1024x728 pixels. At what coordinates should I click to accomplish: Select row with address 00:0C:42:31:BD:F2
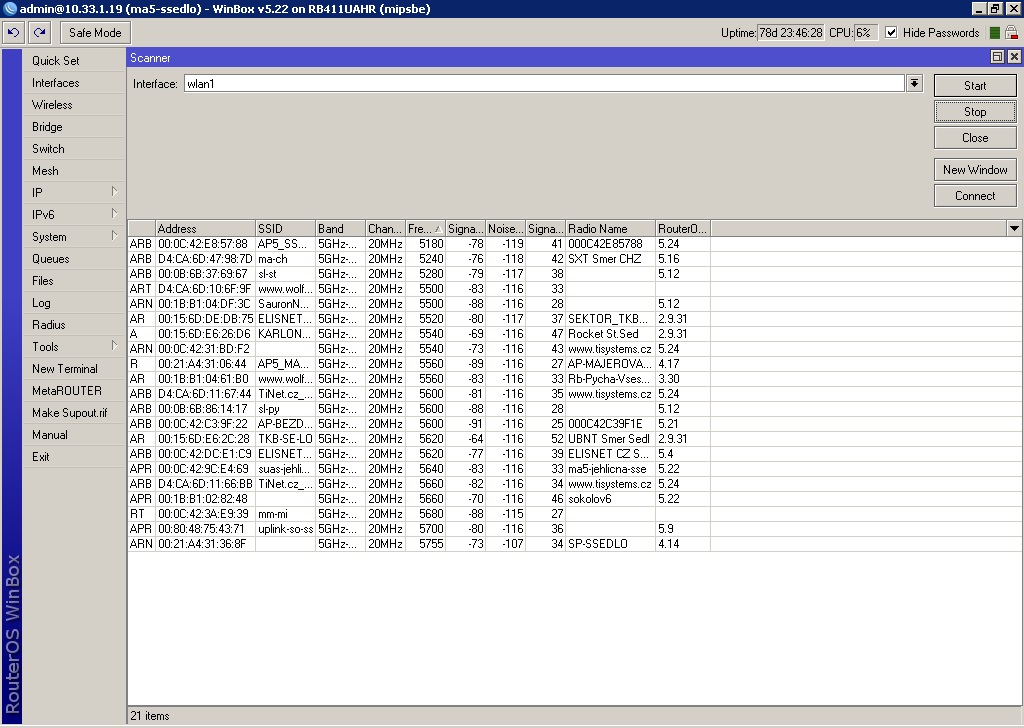point(575,349)
